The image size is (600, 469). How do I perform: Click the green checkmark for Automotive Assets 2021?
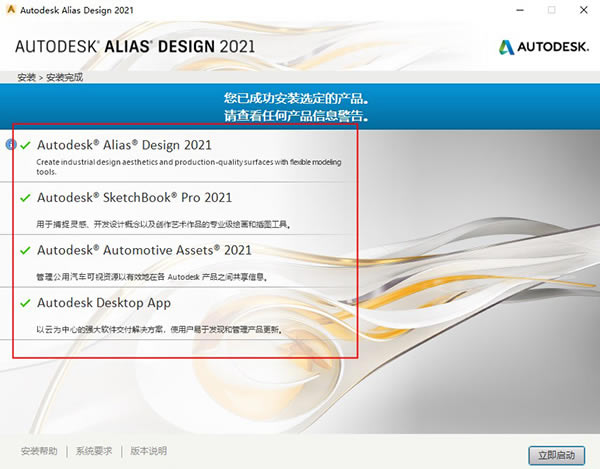25,250
